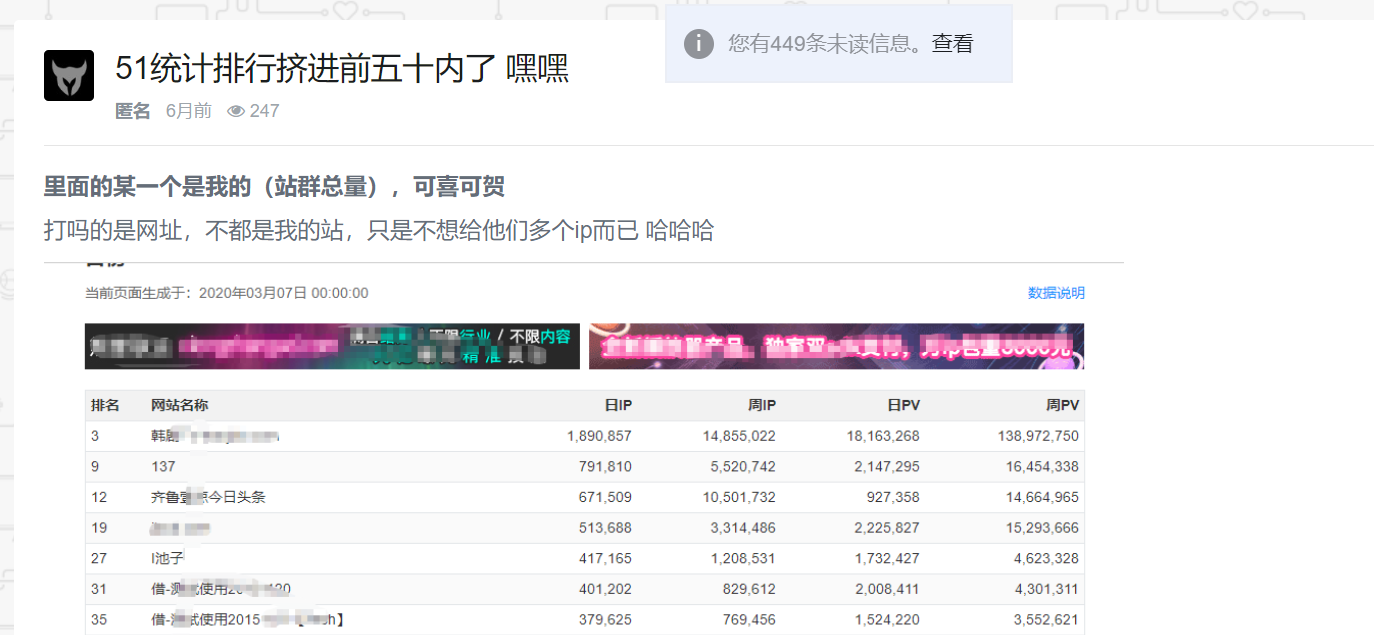
Task: Click daily IP value 791,810
Action: pyautogui.click(x=605, y=466)
